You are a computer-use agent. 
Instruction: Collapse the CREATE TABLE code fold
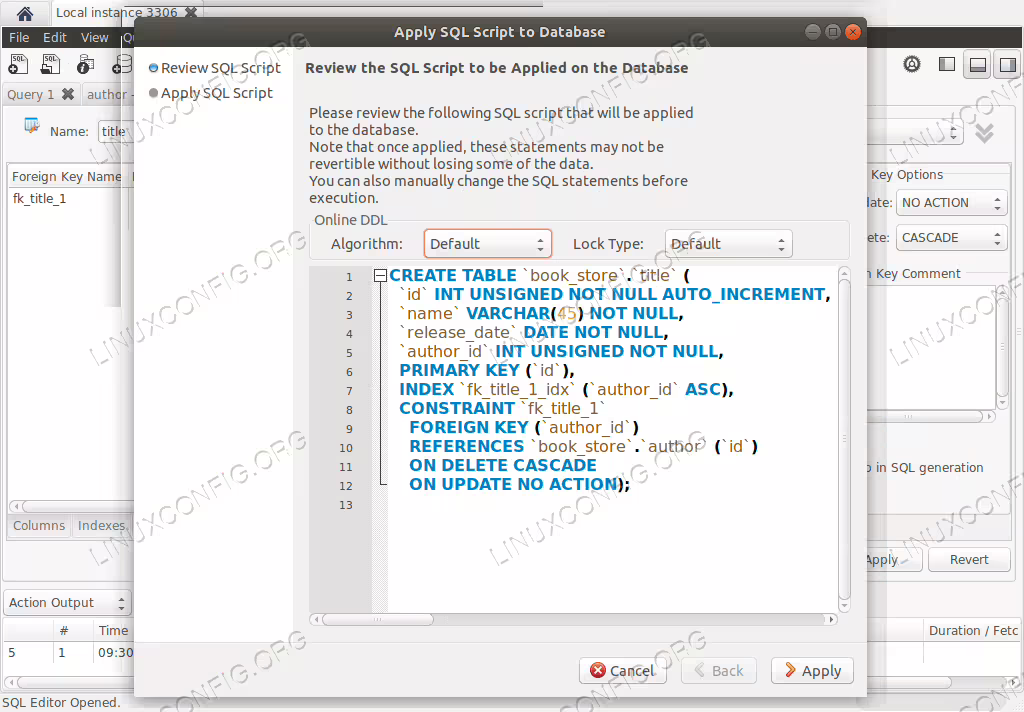[x=380, y=276]
